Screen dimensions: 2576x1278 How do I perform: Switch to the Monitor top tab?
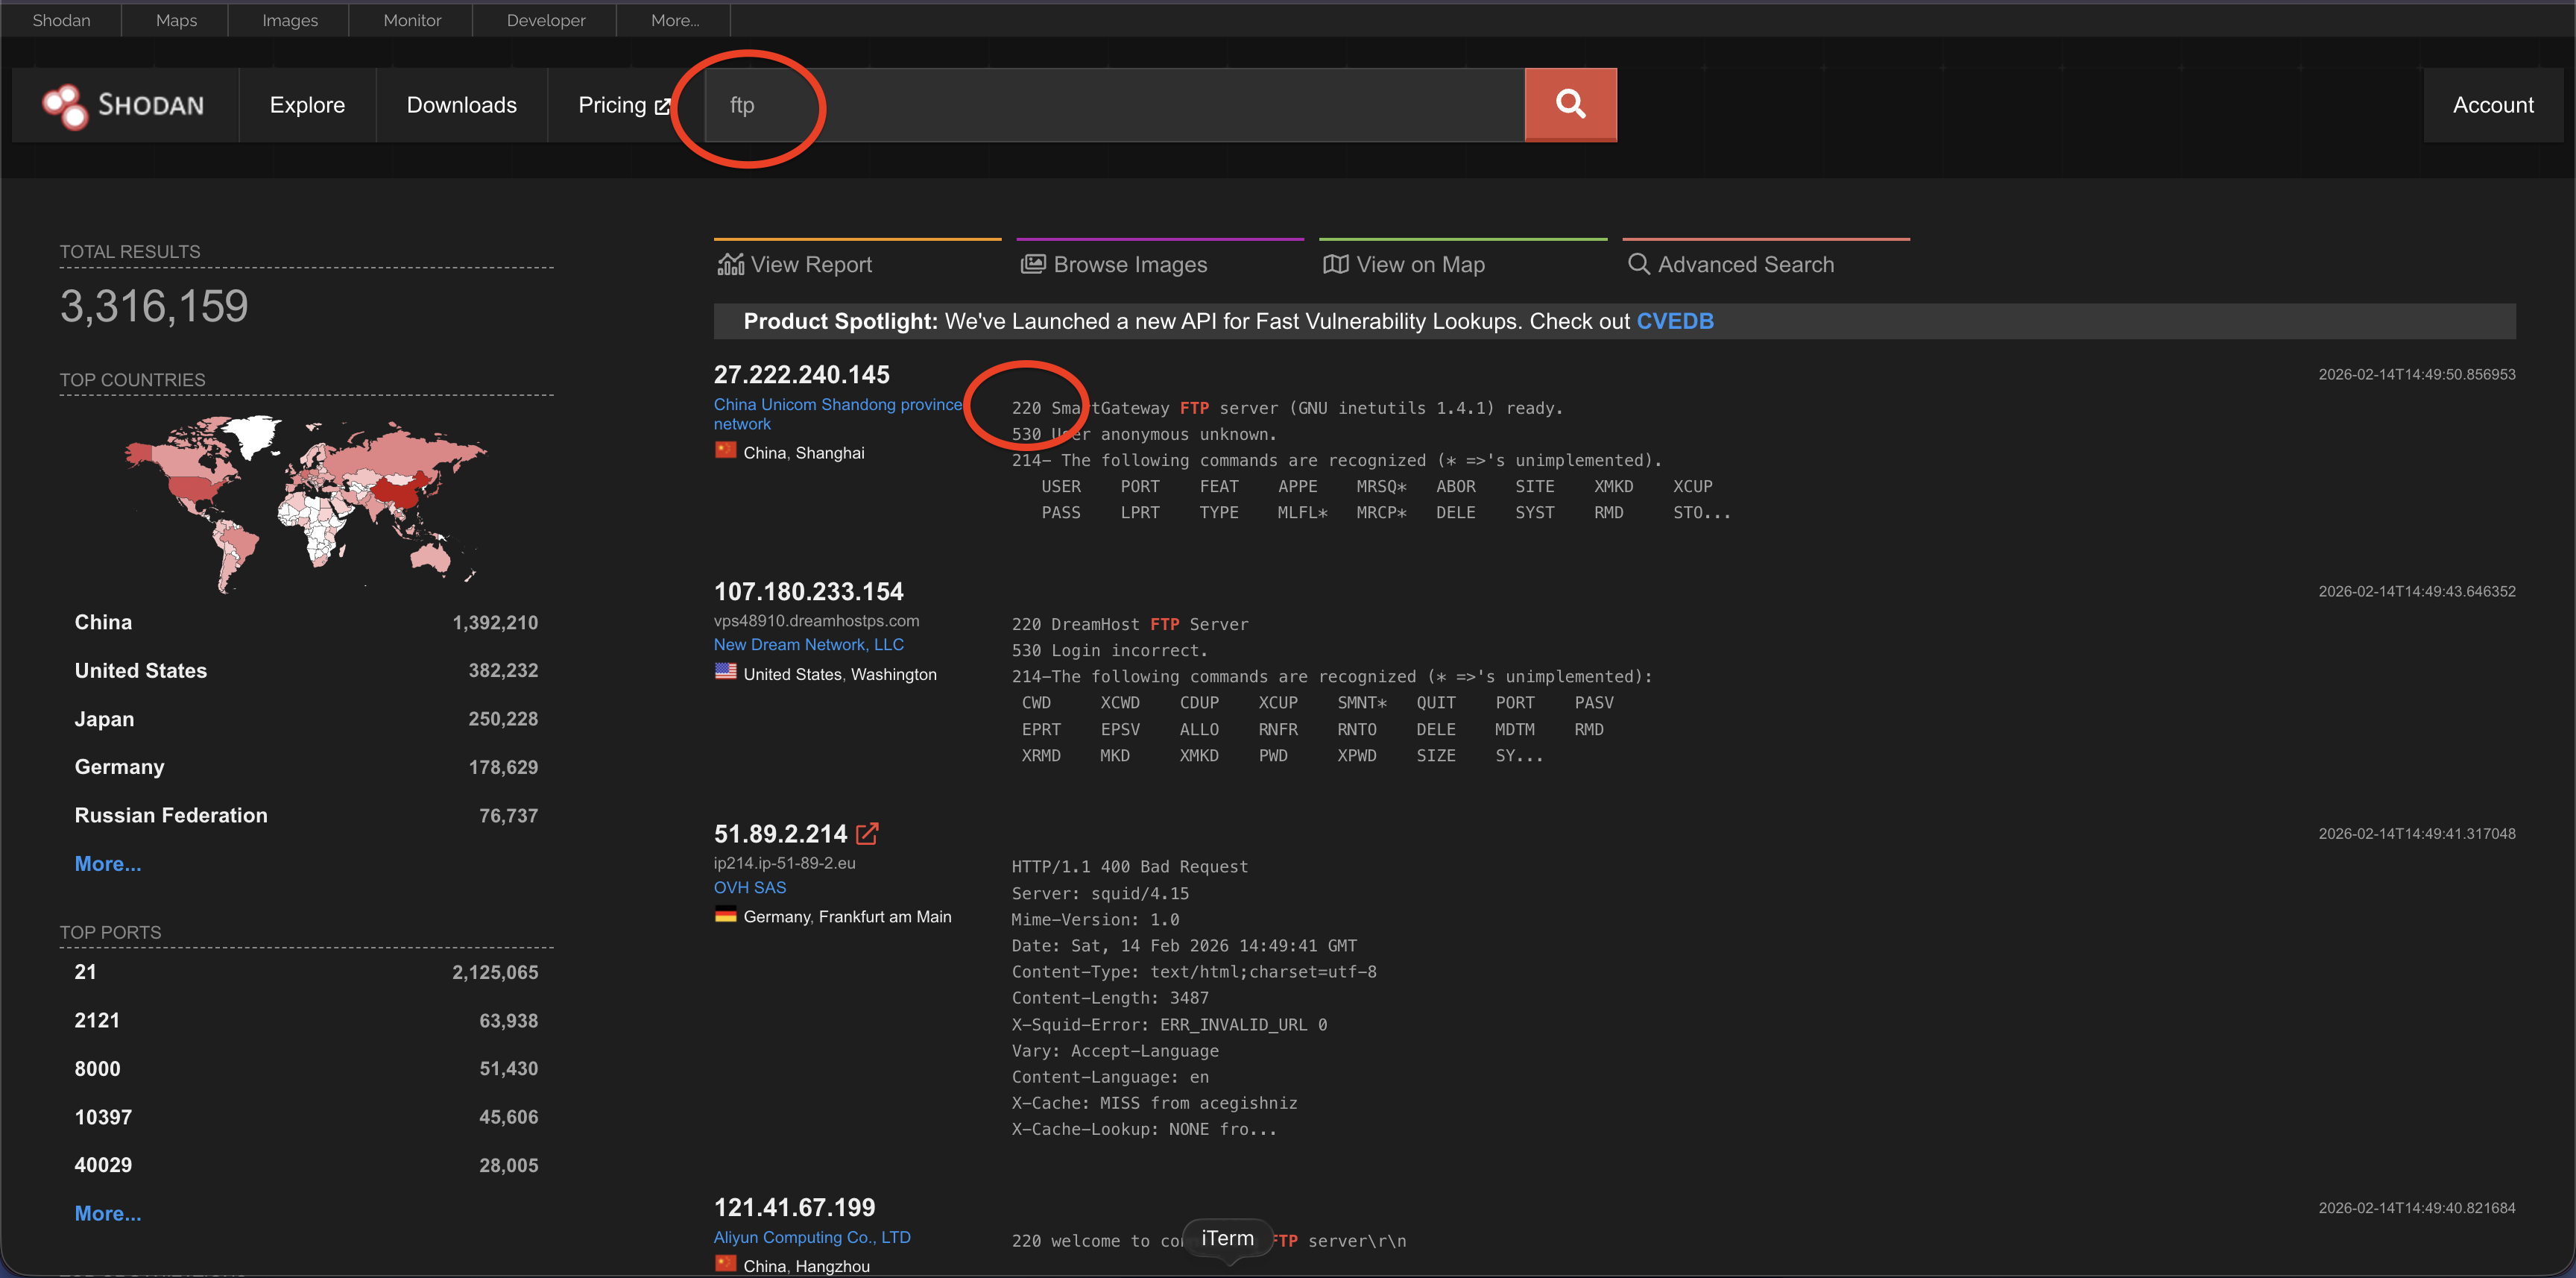tap(412, 20)
